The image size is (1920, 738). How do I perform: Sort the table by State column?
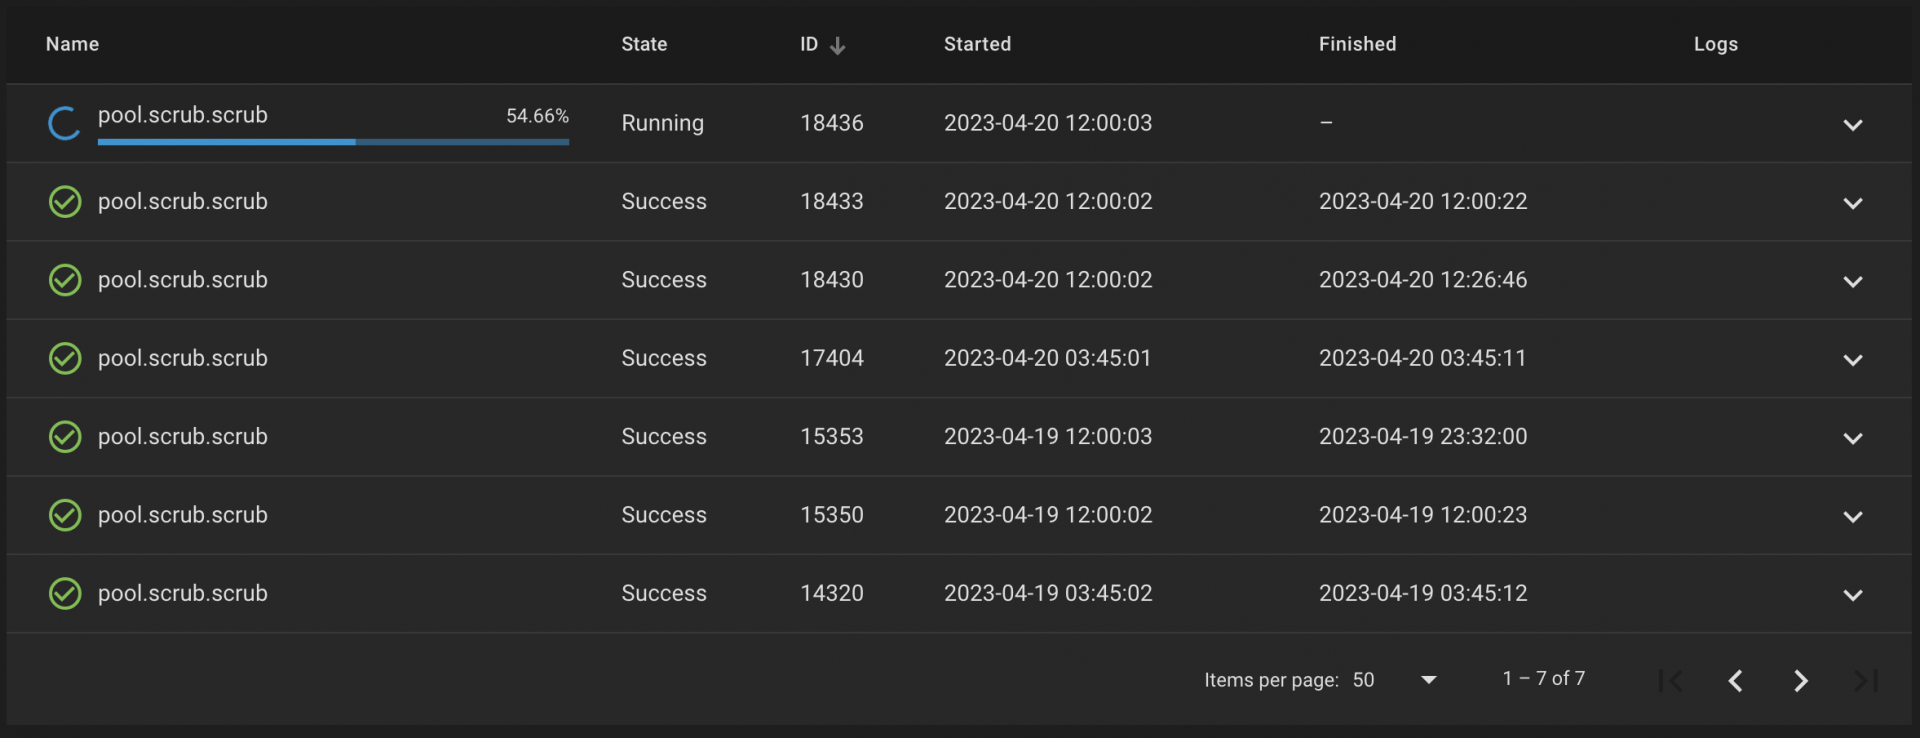pyautogui.click(x=644, y=44)
